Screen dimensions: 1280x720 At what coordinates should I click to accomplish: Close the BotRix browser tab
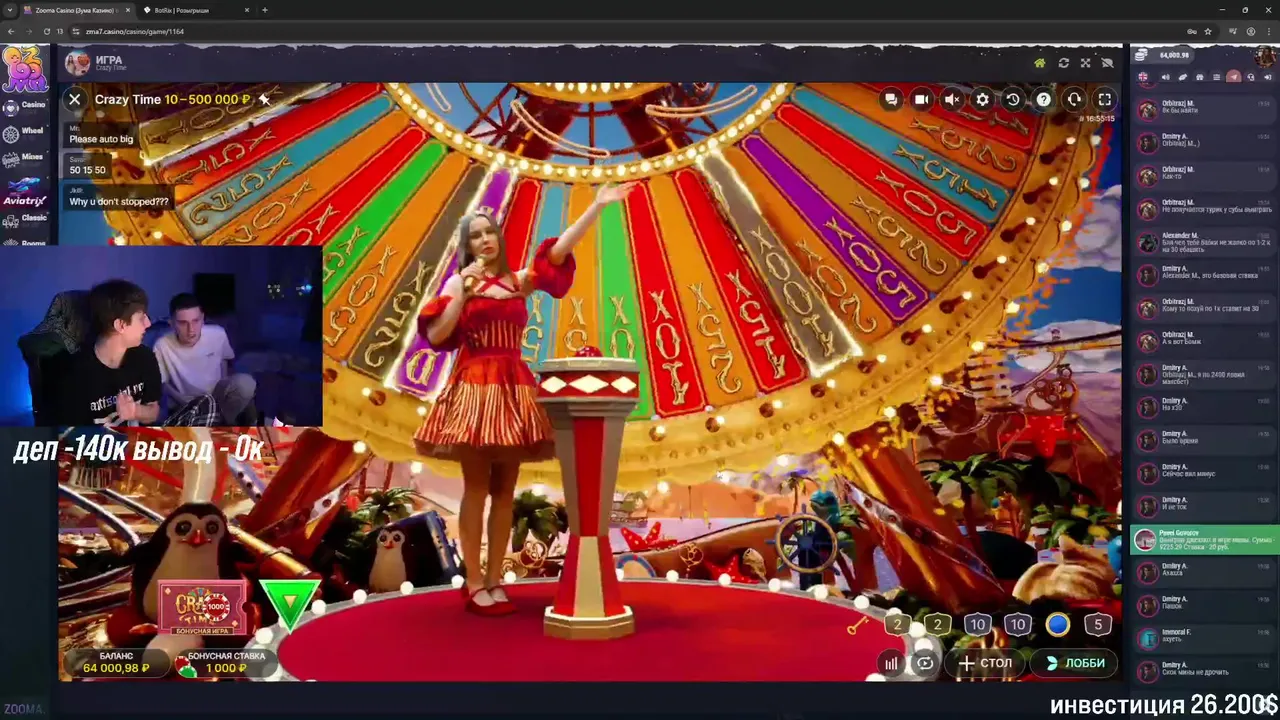(x=246, y=10)
